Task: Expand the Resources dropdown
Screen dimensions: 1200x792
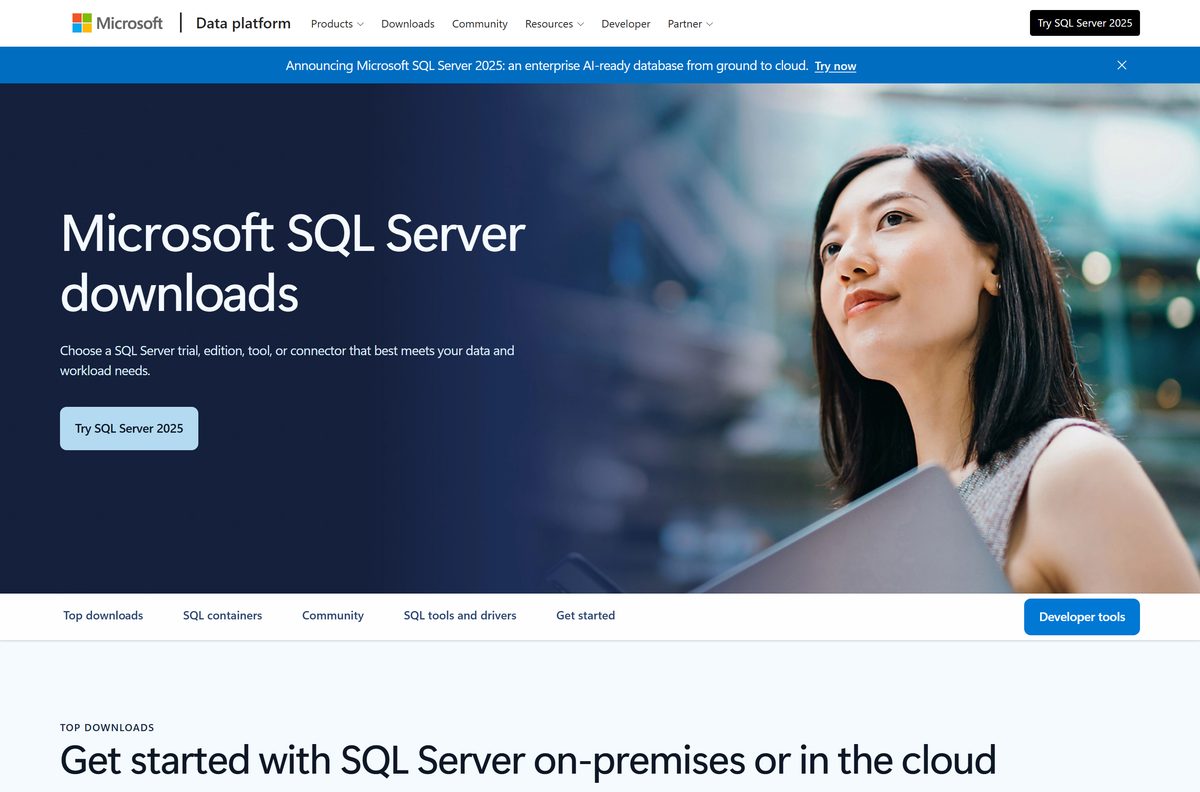Action: pos(554,24)
